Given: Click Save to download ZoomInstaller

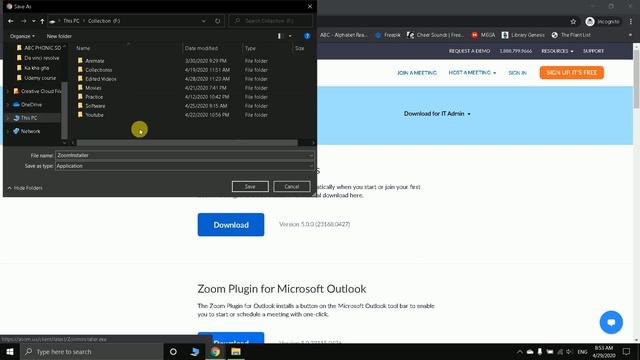Looking at the screenshot, I should point(250,187).
